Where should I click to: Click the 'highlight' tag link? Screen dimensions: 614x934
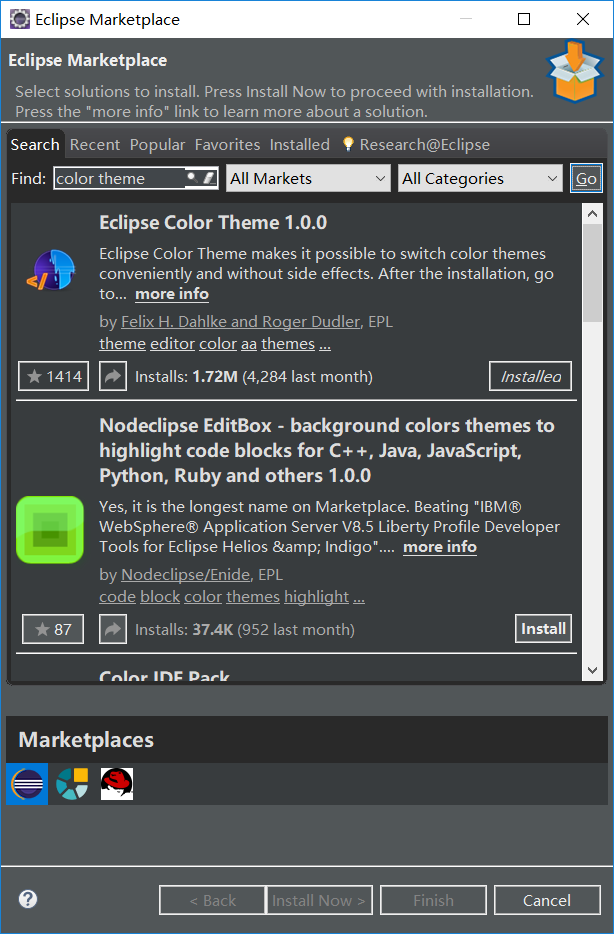[x=316, y=597]
